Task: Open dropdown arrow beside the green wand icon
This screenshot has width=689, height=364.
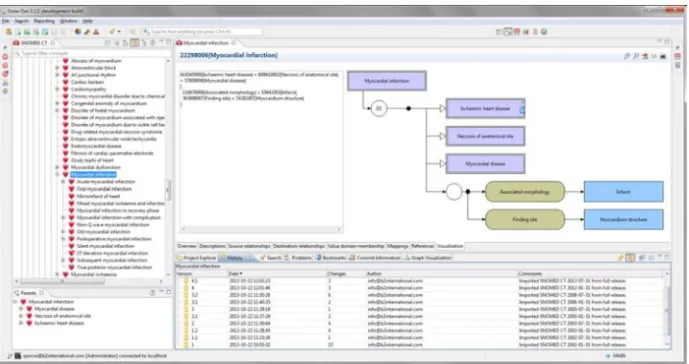Action: pos(119,32)
